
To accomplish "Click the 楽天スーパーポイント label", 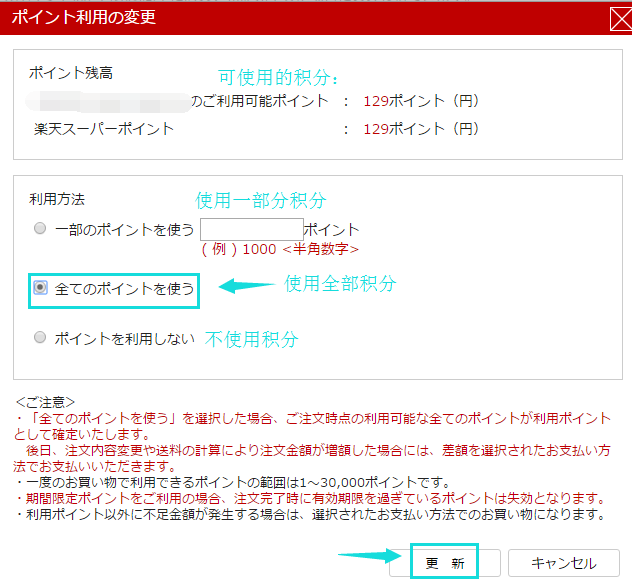I will pos(102,128).
